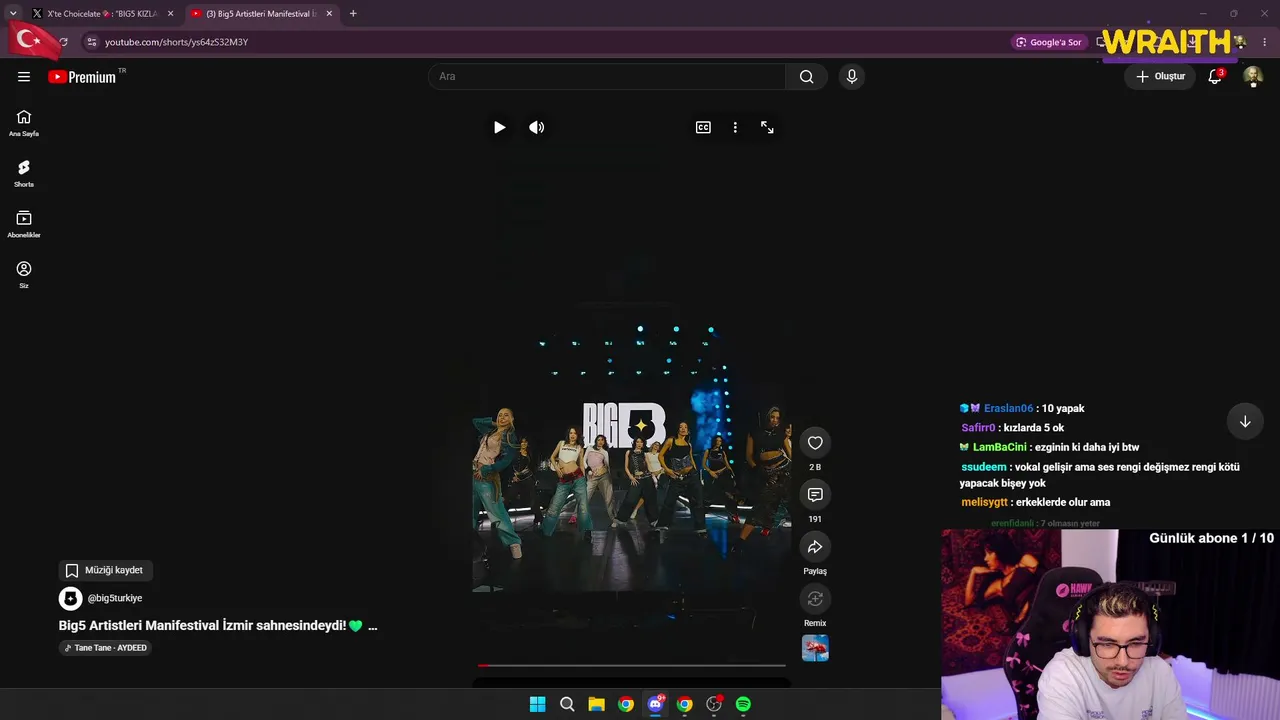This screenshot has width=1280, height=720.
Task: Enter fullscreen for the Short
Action: pos(767,127)
